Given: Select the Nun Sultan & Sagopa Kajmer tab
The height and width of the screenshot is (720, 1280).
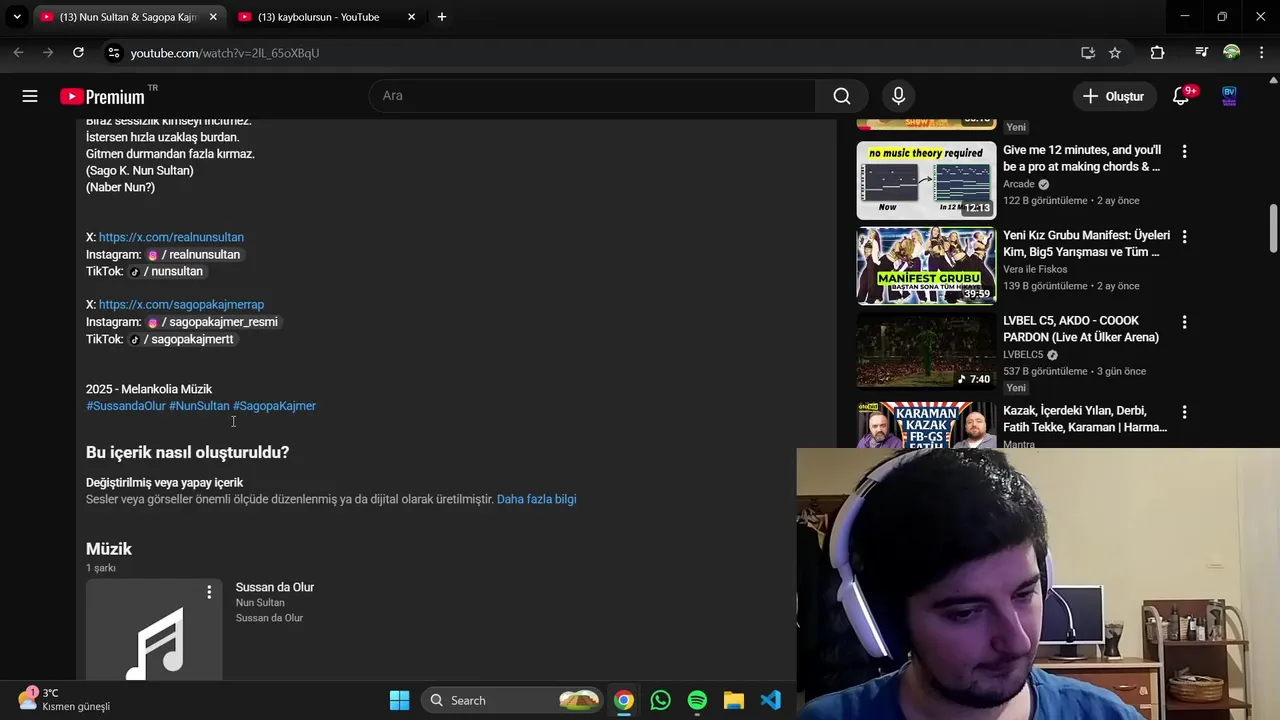Looking at the screenshot, I should coord(128,17).
